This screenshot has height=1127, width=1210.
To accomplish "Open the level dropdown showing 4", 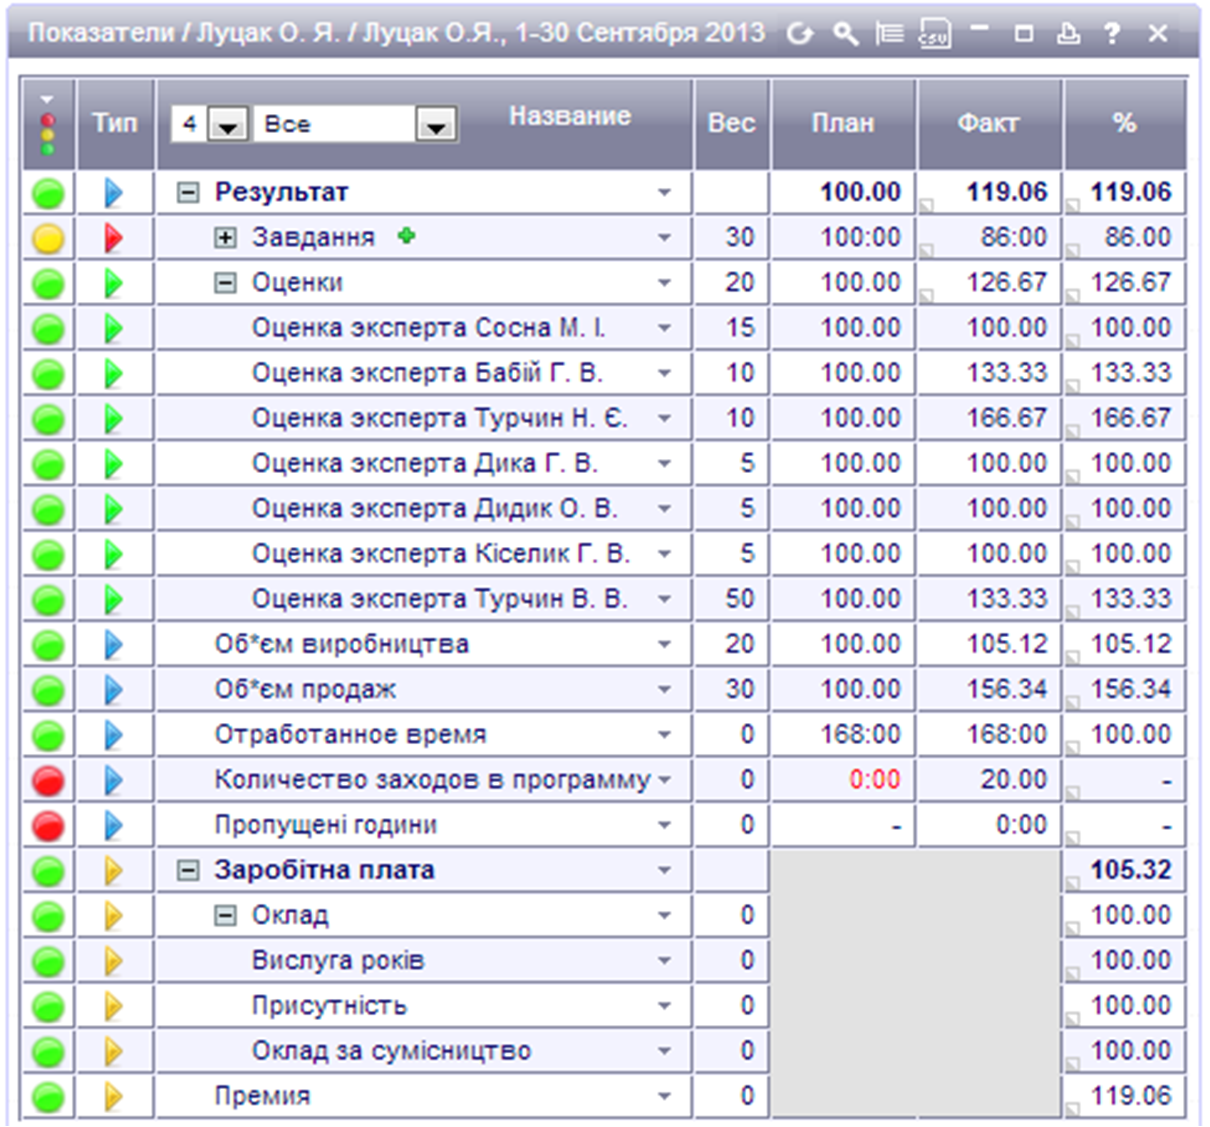I will pos(230,125).
